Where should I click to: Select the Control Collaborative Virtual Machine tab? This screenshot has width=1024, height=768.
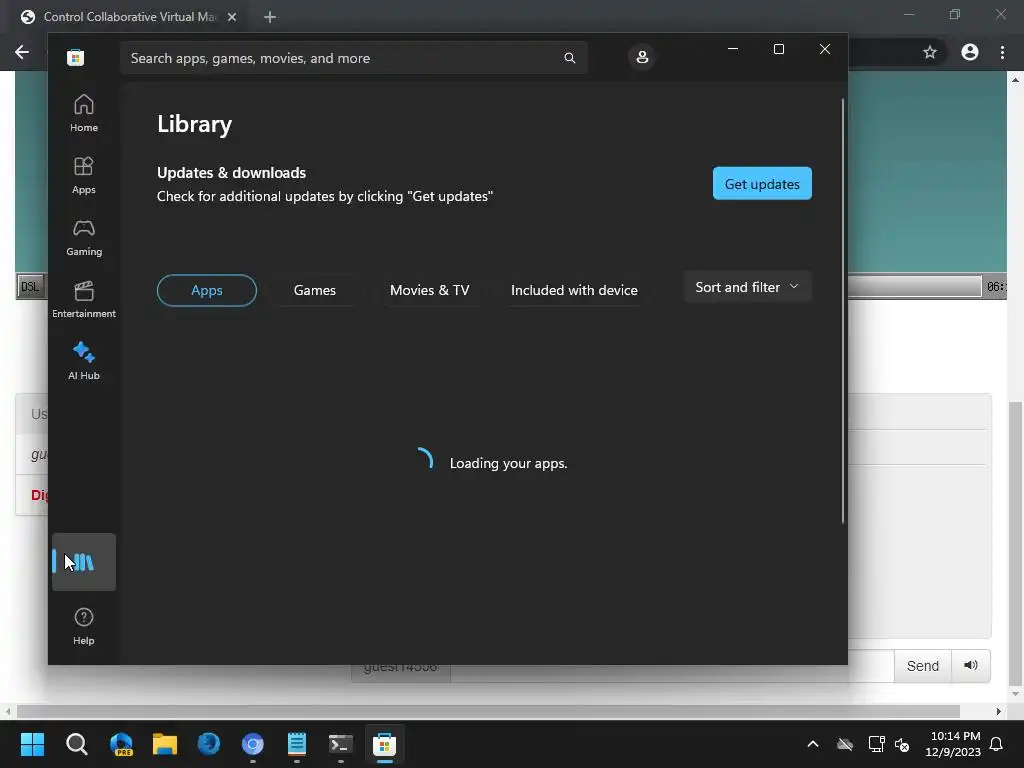[129, 17]
